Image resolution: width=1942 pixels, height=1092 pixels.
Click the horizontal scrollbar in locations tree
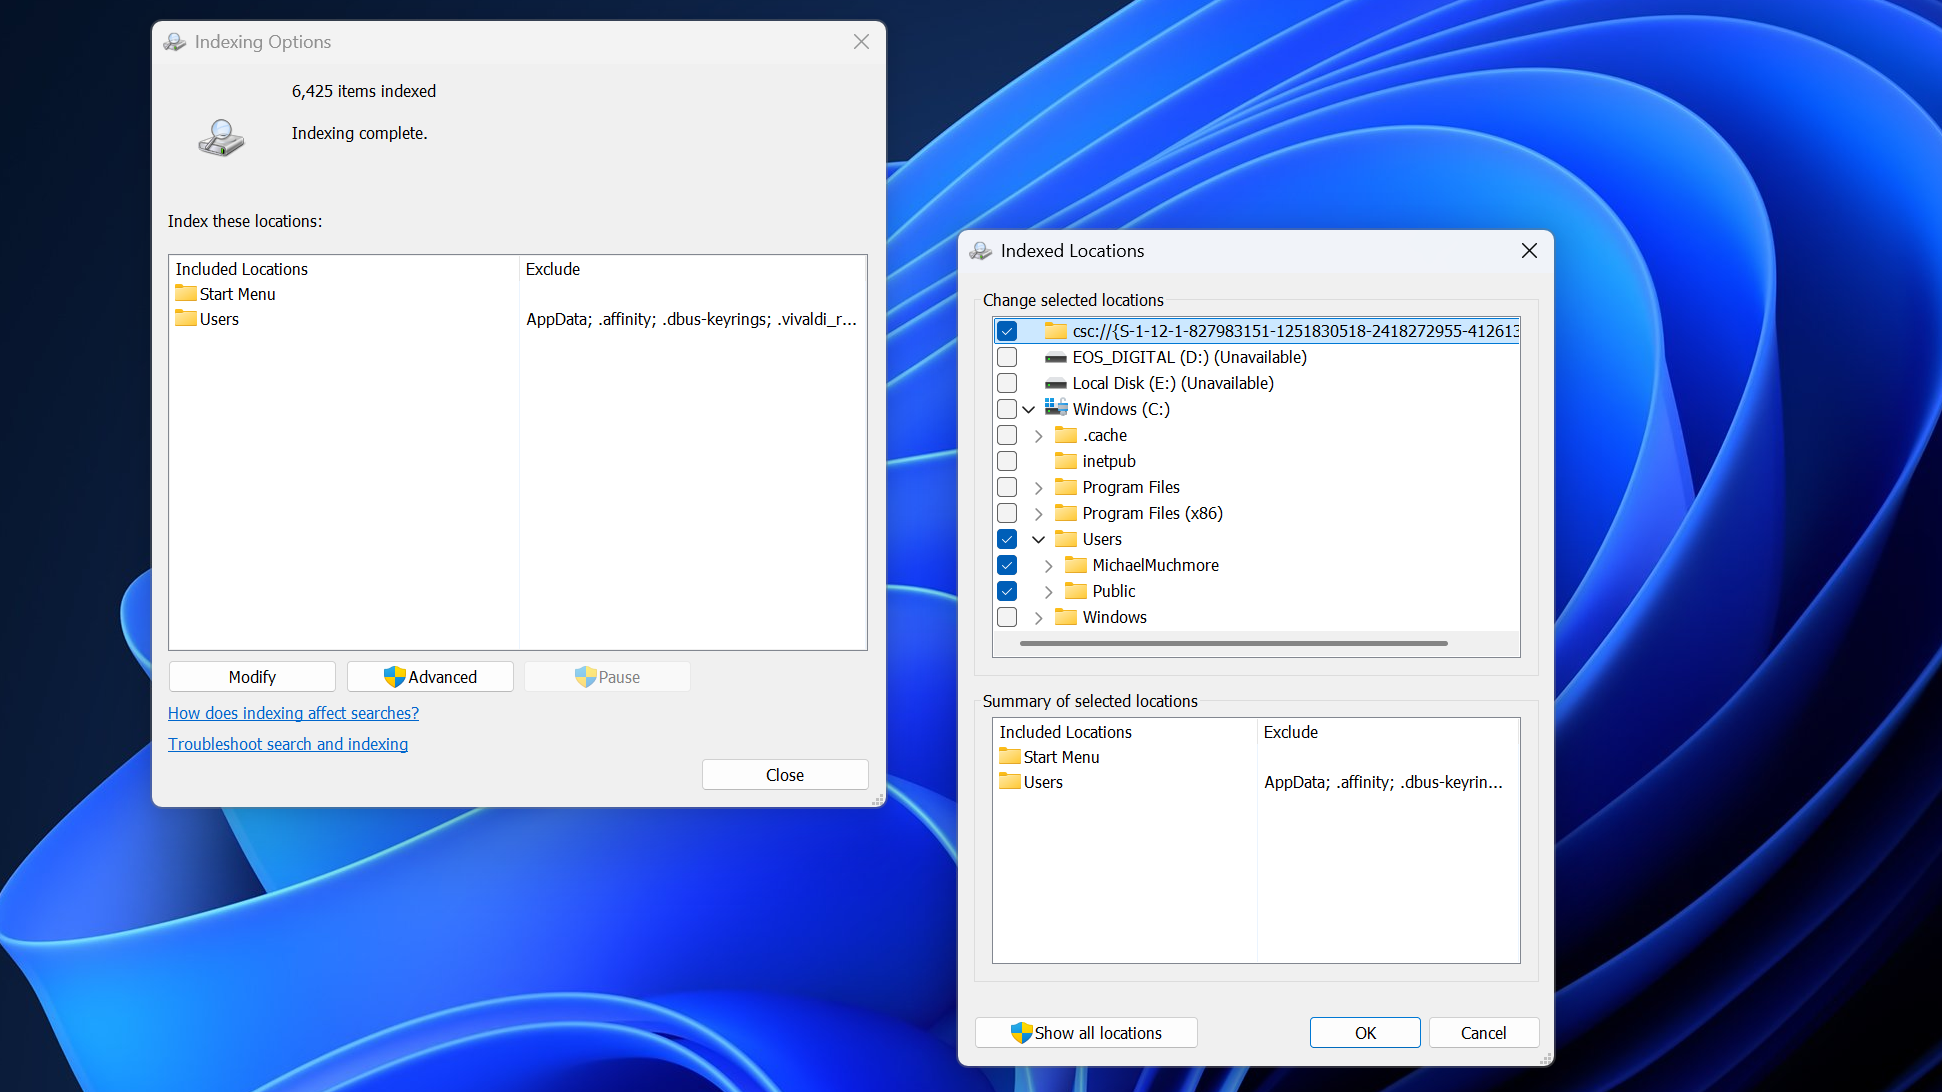[1233, 644]
